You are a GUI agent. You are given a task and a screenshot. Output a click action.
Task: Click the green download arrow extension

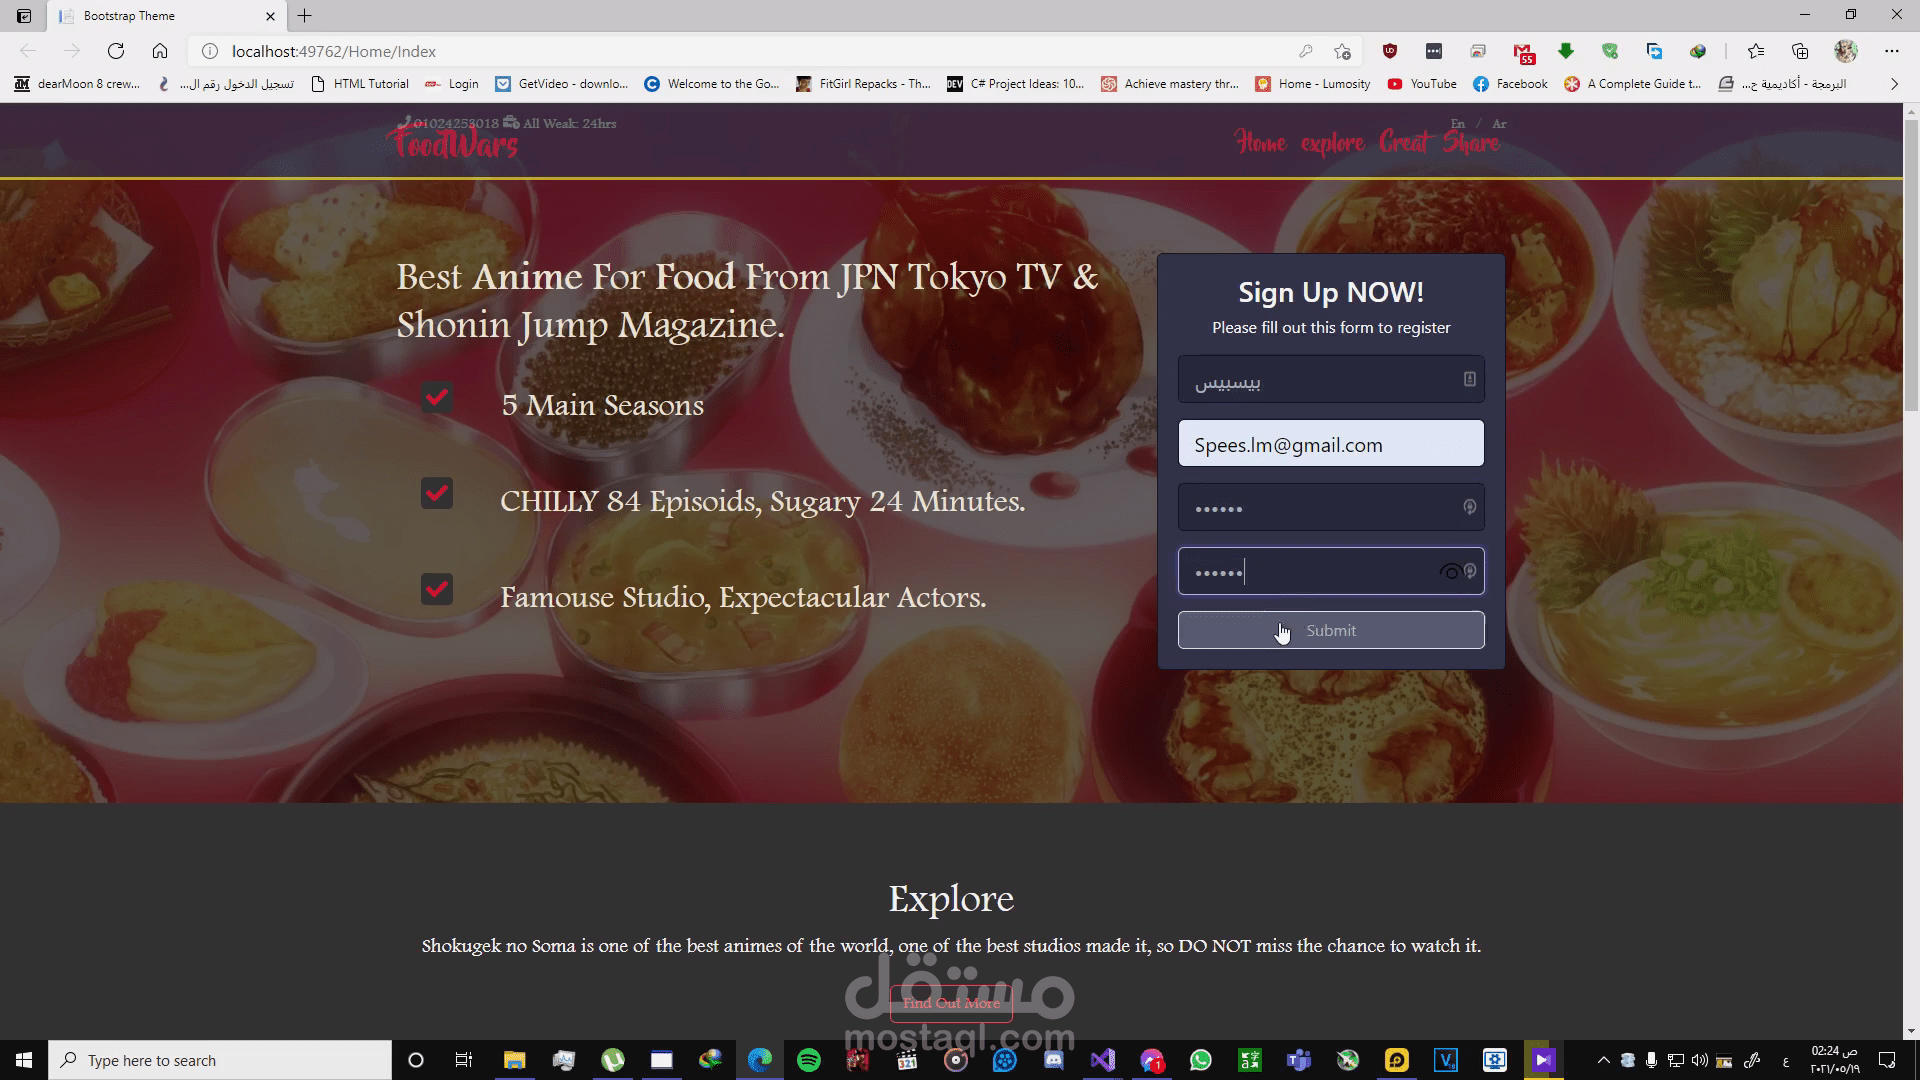(x=1566, y=51)
